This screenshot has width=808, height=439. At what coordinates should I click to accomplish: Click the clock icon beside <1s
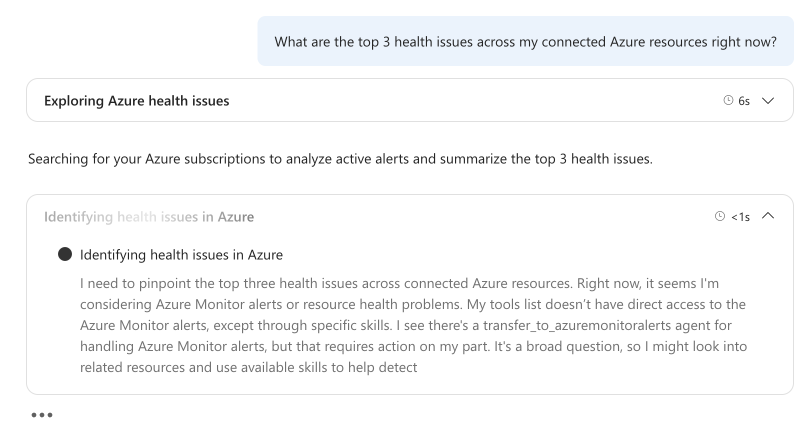pos(719,217)
